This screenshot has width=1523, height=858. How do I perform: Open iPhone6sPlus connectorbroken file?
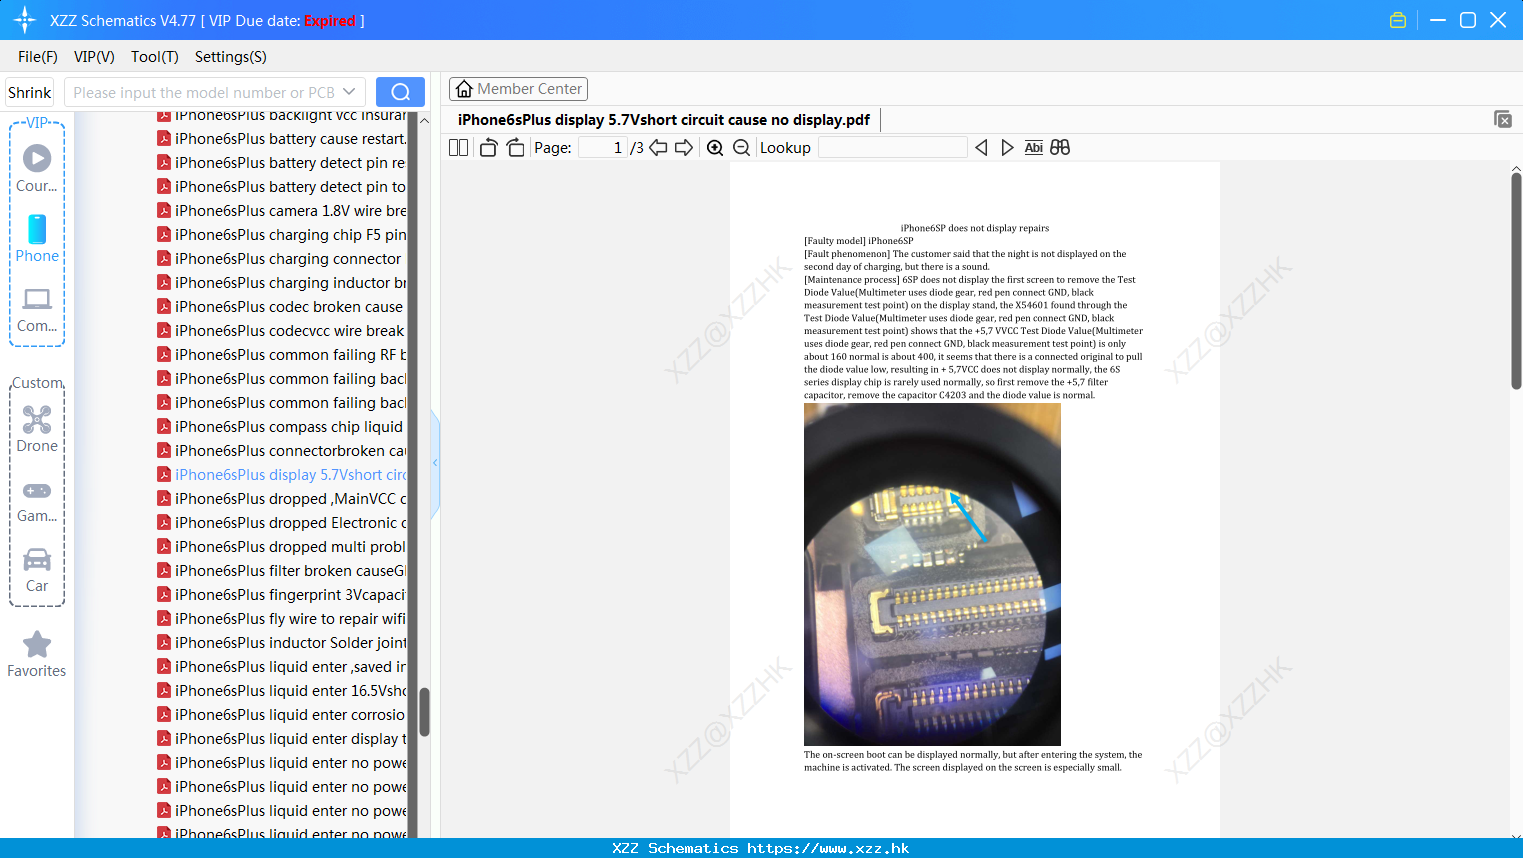tap(282, 451)
